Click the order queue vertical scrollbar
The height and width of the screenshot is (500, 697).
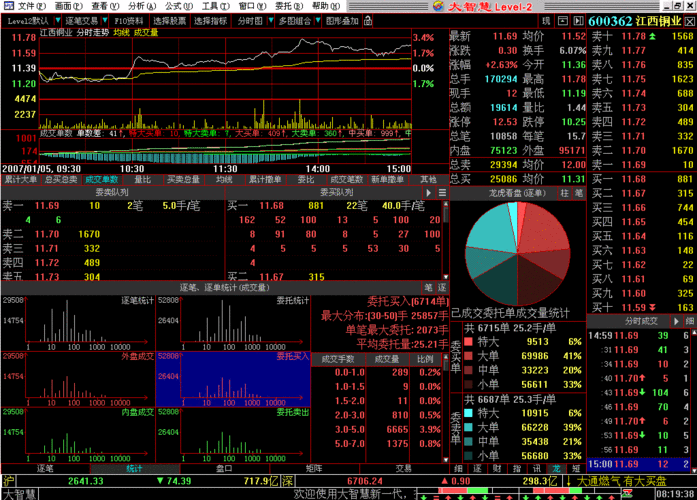pyautogui.click(x=445, y=240)
